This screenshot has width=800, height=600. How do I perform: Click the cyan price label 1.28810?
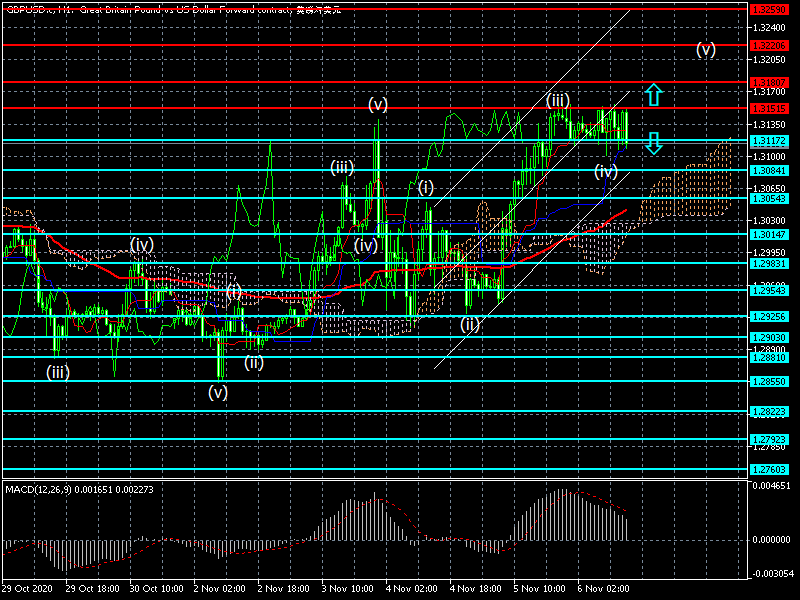pyautogui.click(x=769, y=358)
